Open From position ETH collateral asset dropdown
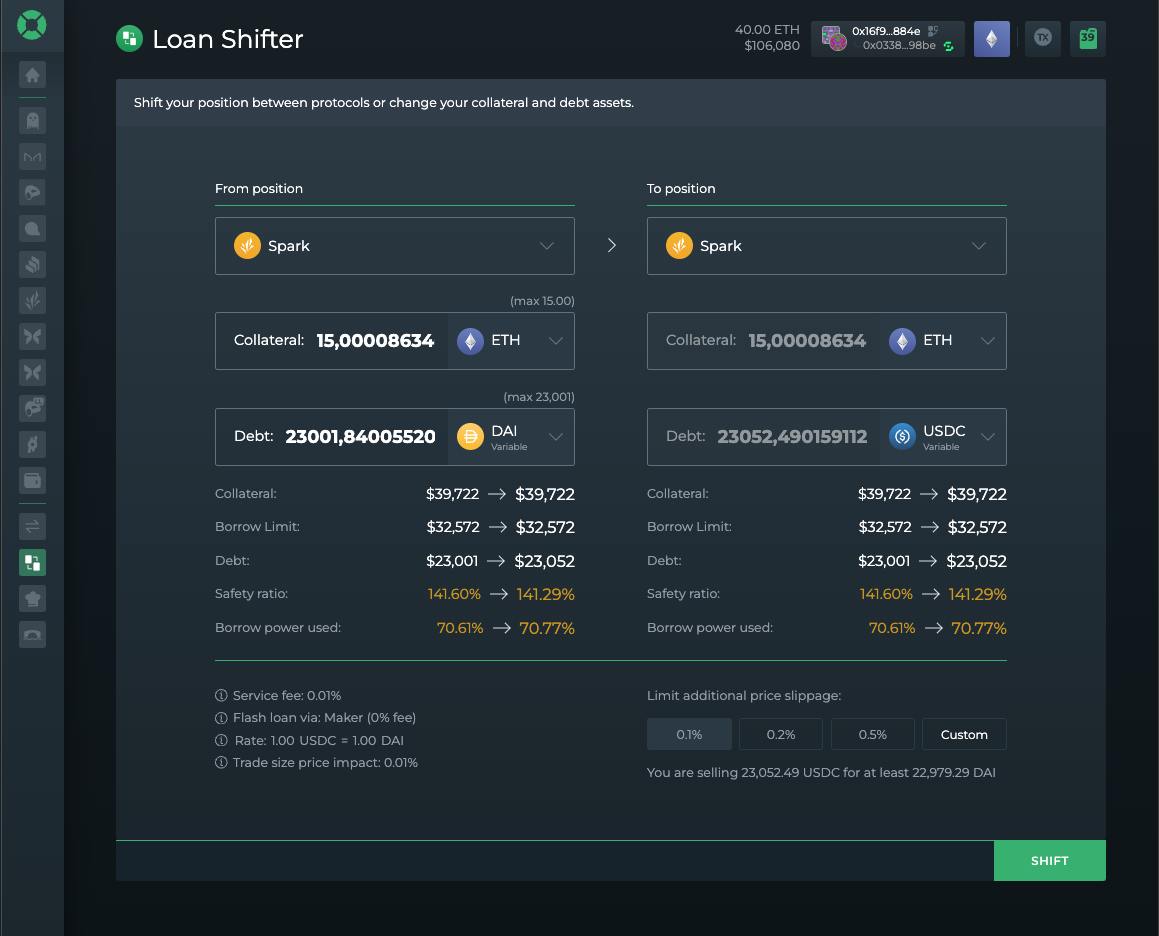Image resolution: width=1159 pixels, height=936 pixels. [x=511, y=341]
